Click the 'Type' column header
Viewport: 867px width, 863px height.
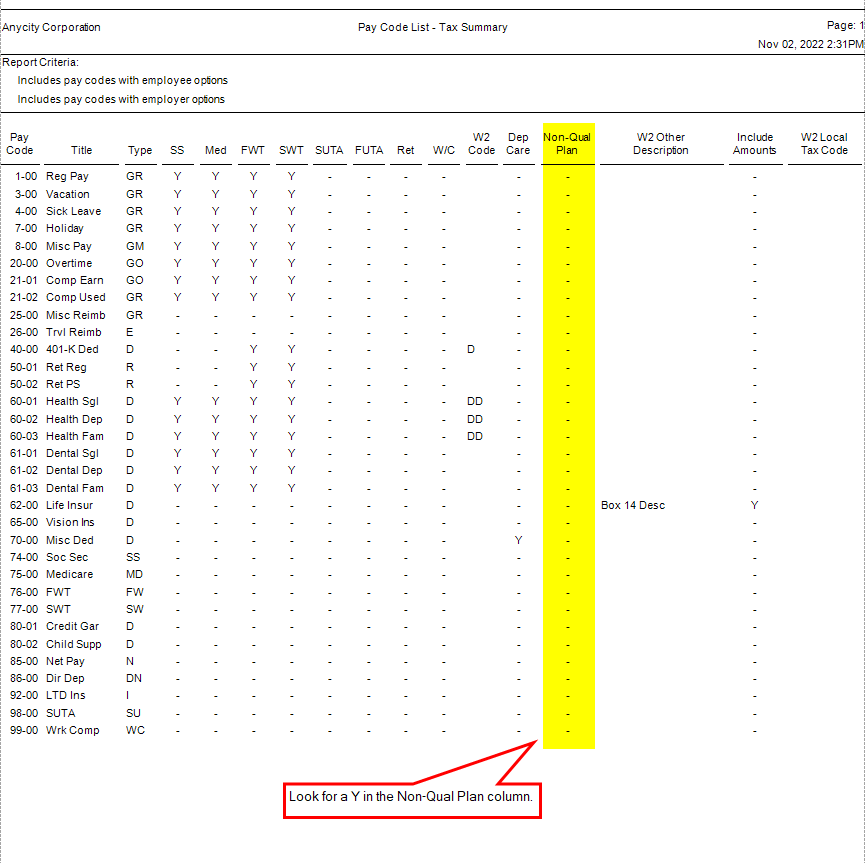coord(140,150)
